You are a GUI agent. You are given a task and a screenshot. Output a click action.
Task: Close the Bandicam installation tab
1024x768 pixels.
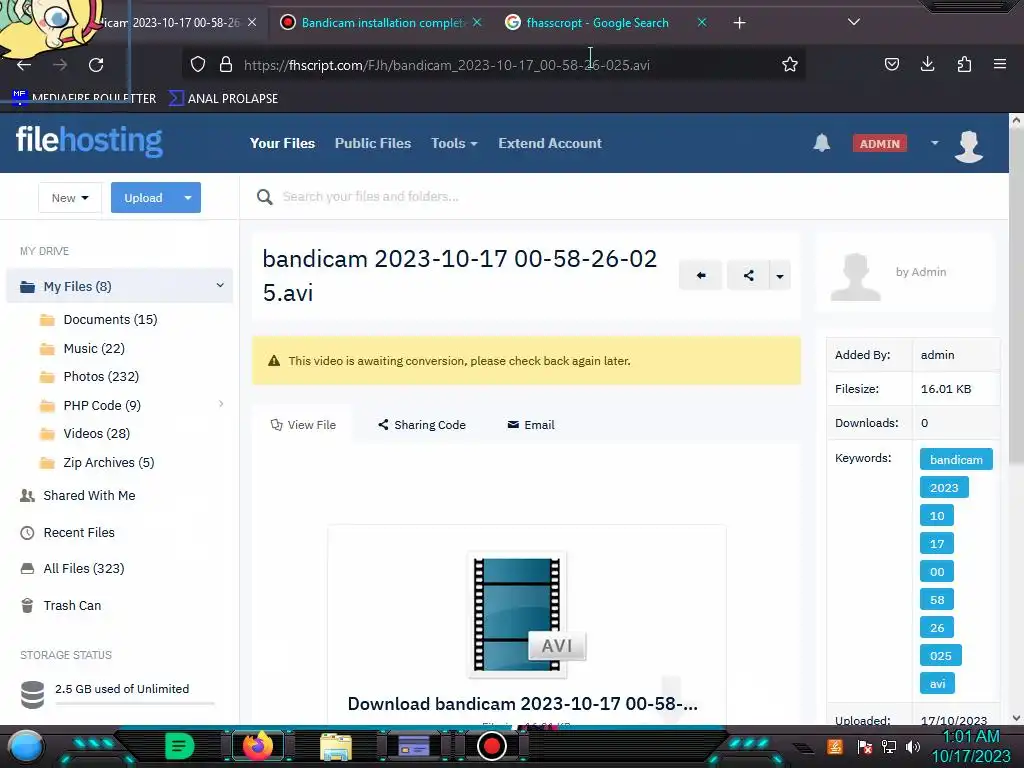coord(477,22)
